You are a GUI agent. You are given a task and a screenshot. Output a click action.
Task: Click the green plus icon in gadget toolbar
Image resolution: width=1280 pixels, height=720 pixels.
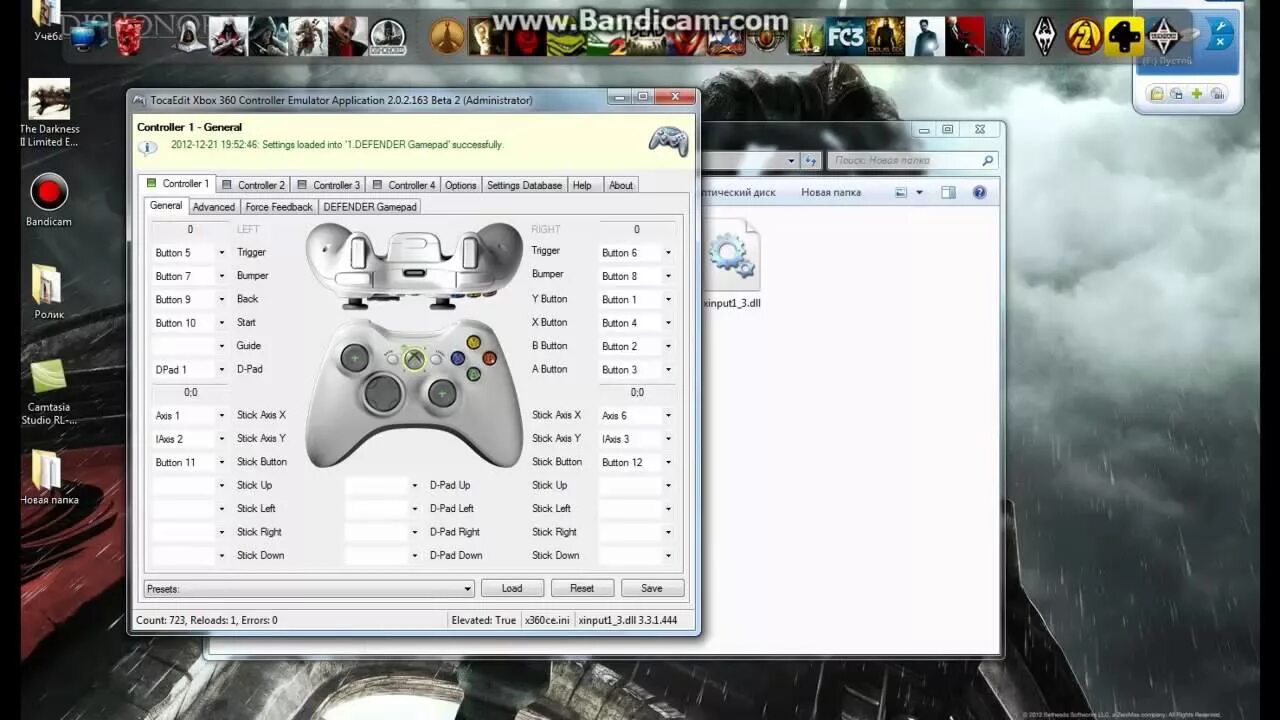tap(1196, 94)
